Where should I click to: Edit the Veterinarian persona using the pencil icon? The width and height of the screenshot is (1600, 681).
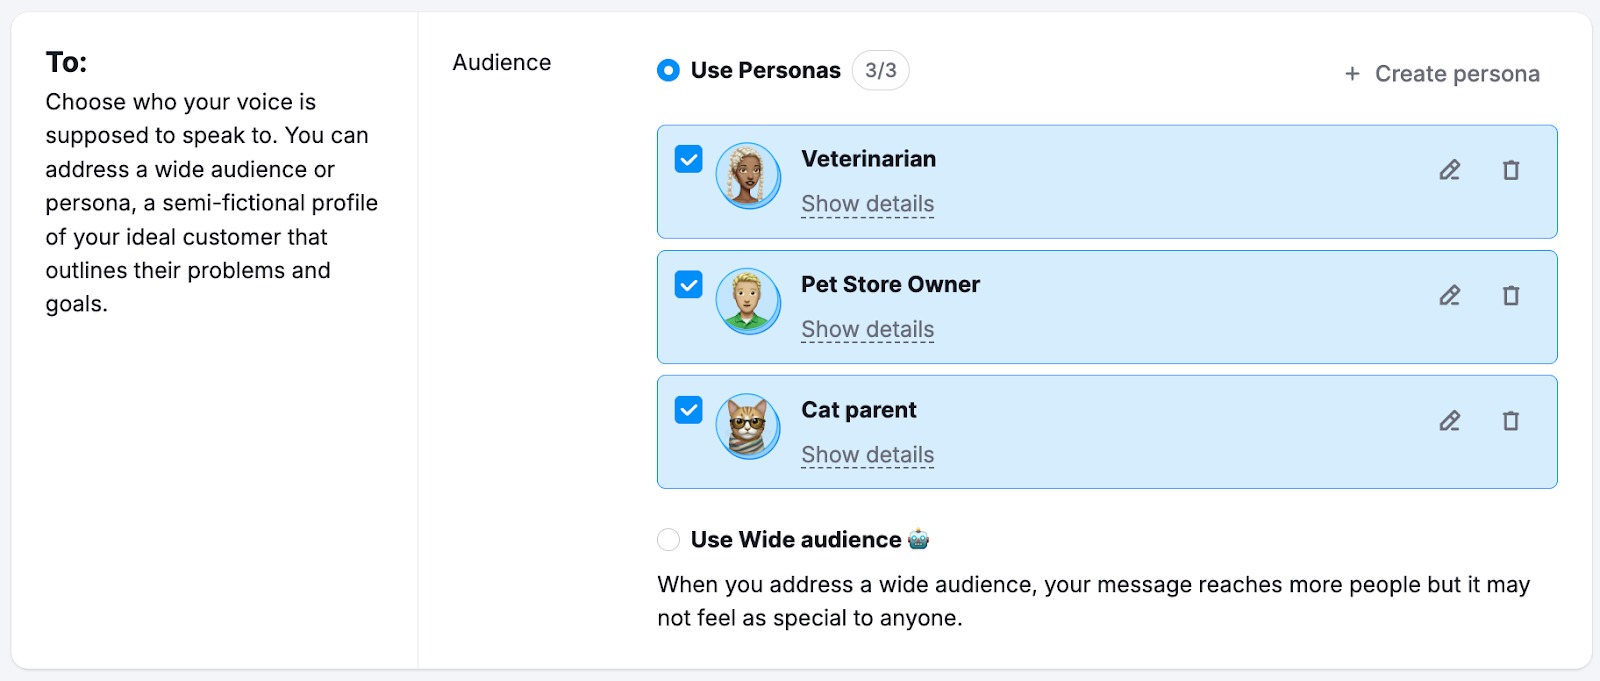[1450, 170]
